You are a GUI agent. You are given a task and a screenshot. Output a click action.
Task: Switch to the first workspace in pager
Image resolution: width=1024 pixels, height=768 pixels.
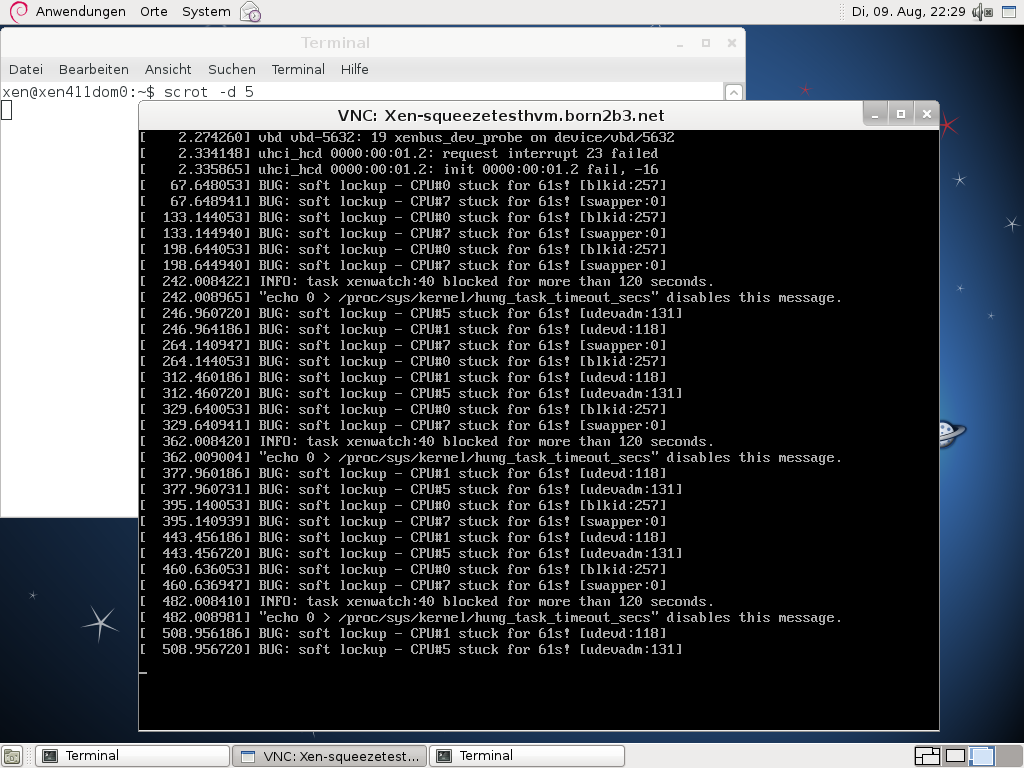tap(927, 756)
